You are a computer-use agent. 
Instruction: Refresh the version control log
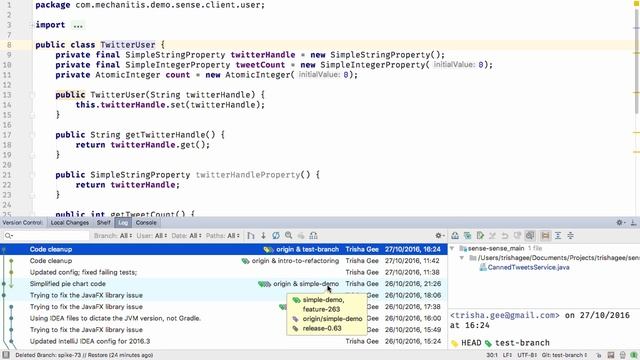point(276,236)
